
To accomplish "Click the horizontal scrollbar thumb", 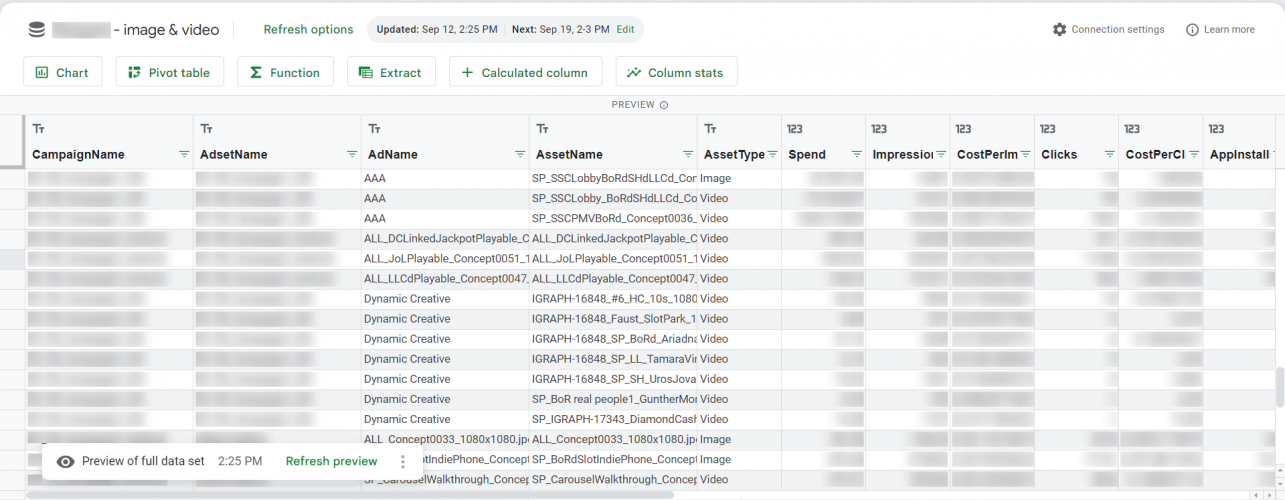I will pyautogui.click(x=350, y=494).
